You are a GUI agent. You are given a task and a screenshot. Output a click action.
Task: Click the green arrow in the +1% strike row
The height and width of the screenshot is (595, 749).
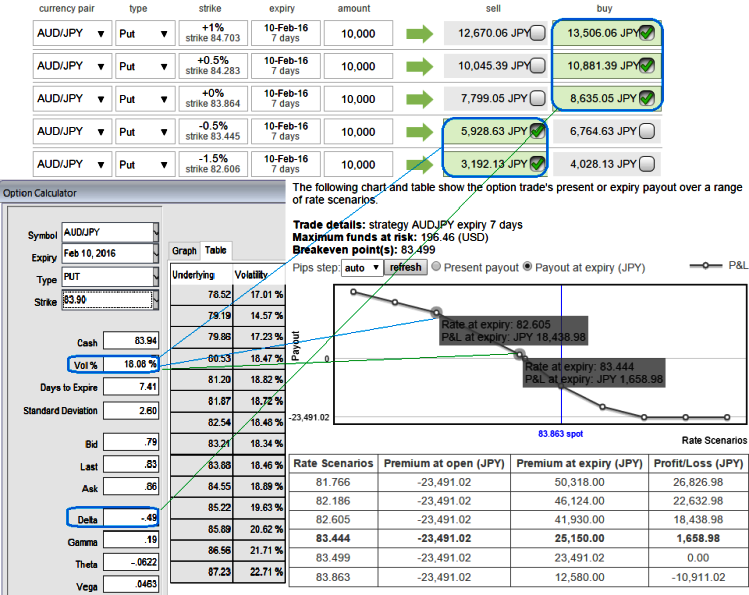click(x=420, y=35)
